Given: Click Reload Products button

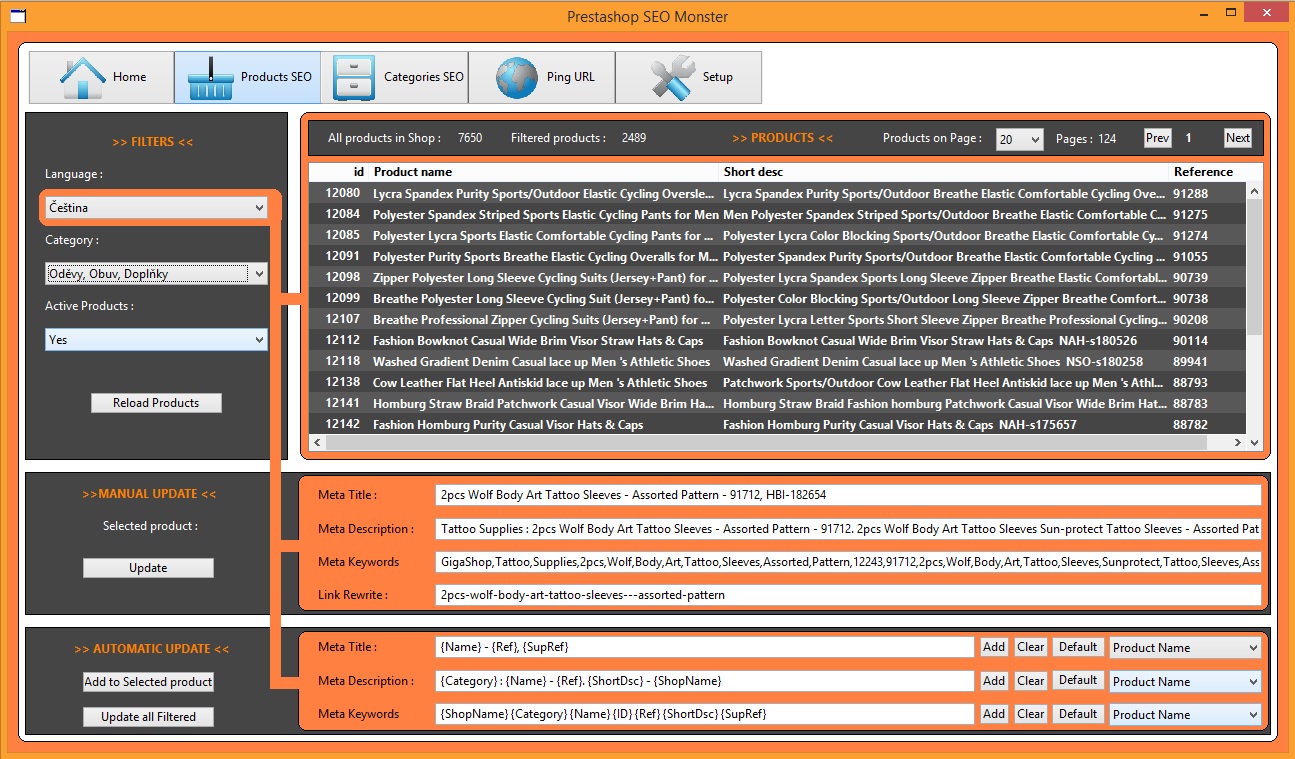Looking at the screenshot, I should 156,403.
